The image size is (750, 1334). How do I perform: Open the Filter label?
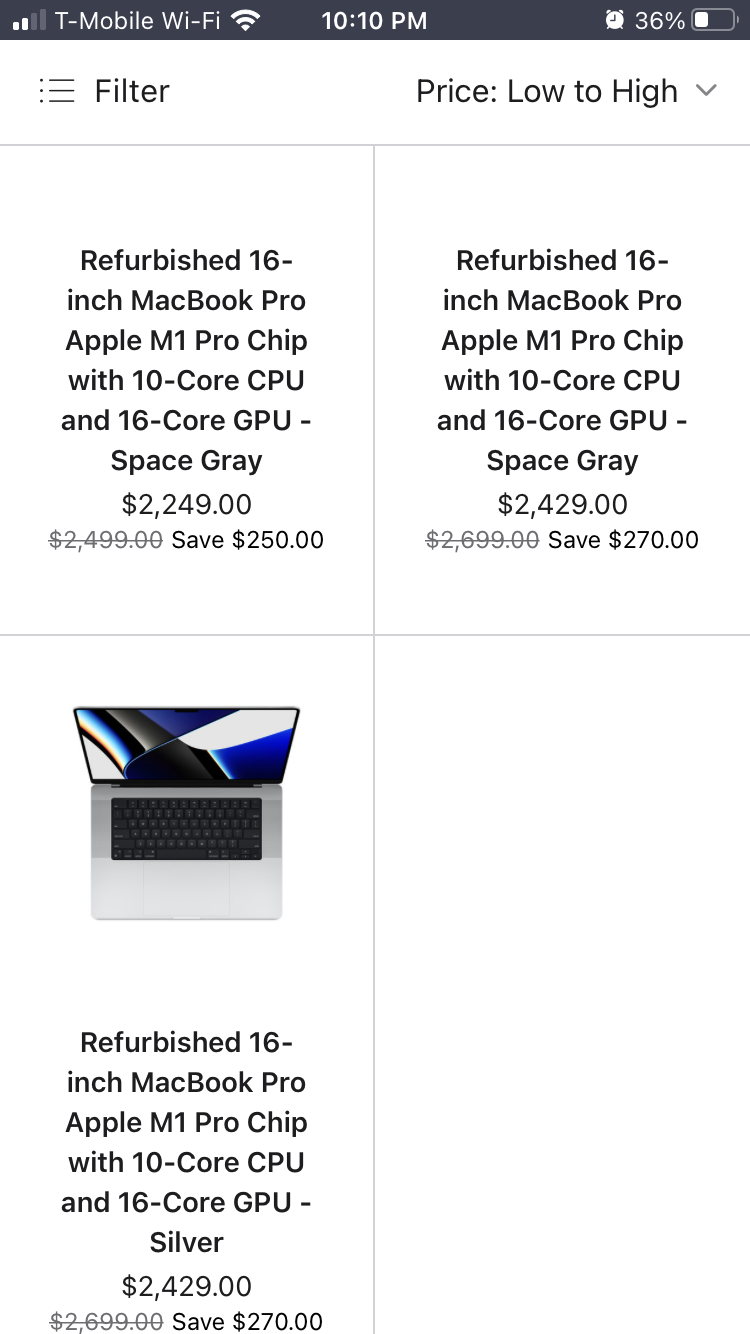[132, 91]
